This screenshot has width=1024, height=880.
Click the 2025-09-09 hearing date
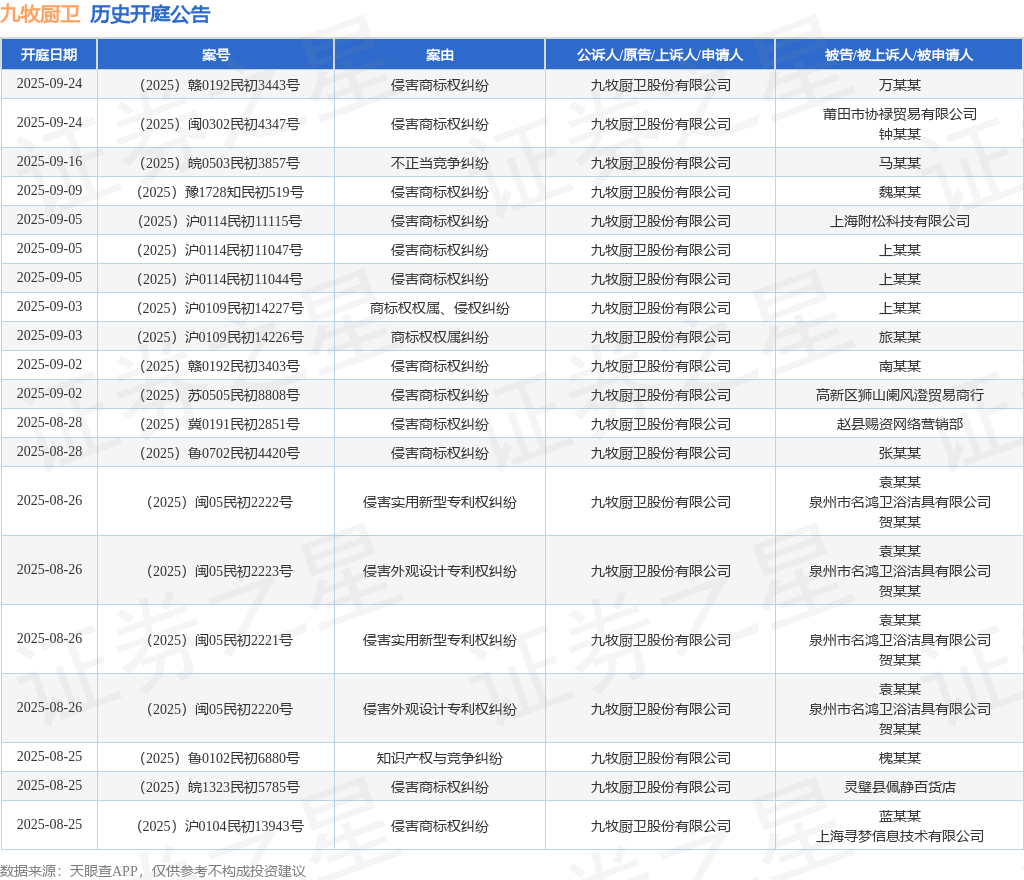coord(49,191)
